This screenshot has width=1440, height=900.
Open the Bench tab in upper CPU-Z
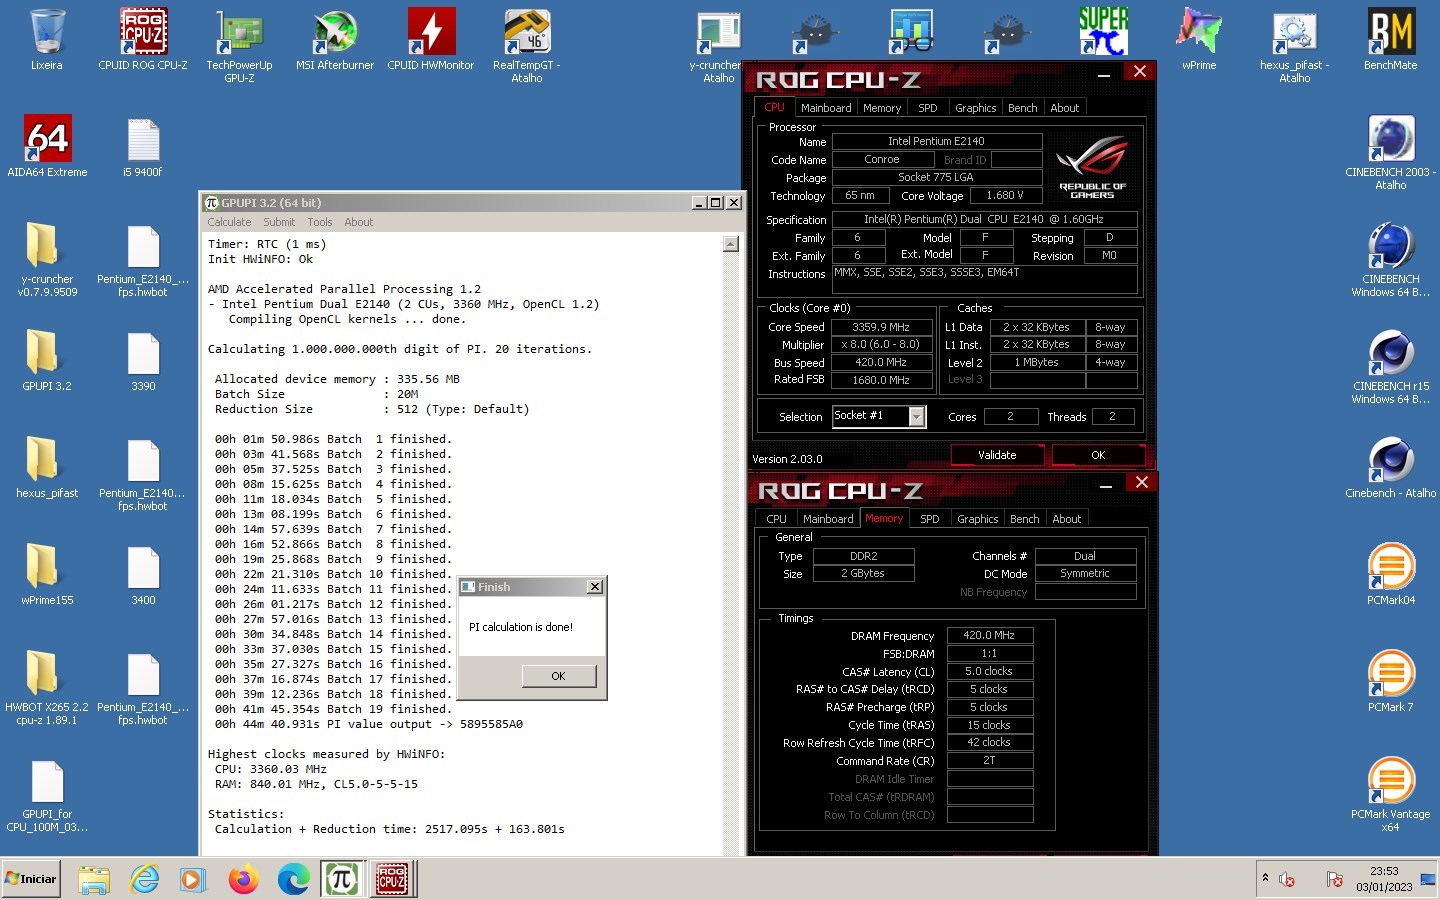[x=1022, y=108]
